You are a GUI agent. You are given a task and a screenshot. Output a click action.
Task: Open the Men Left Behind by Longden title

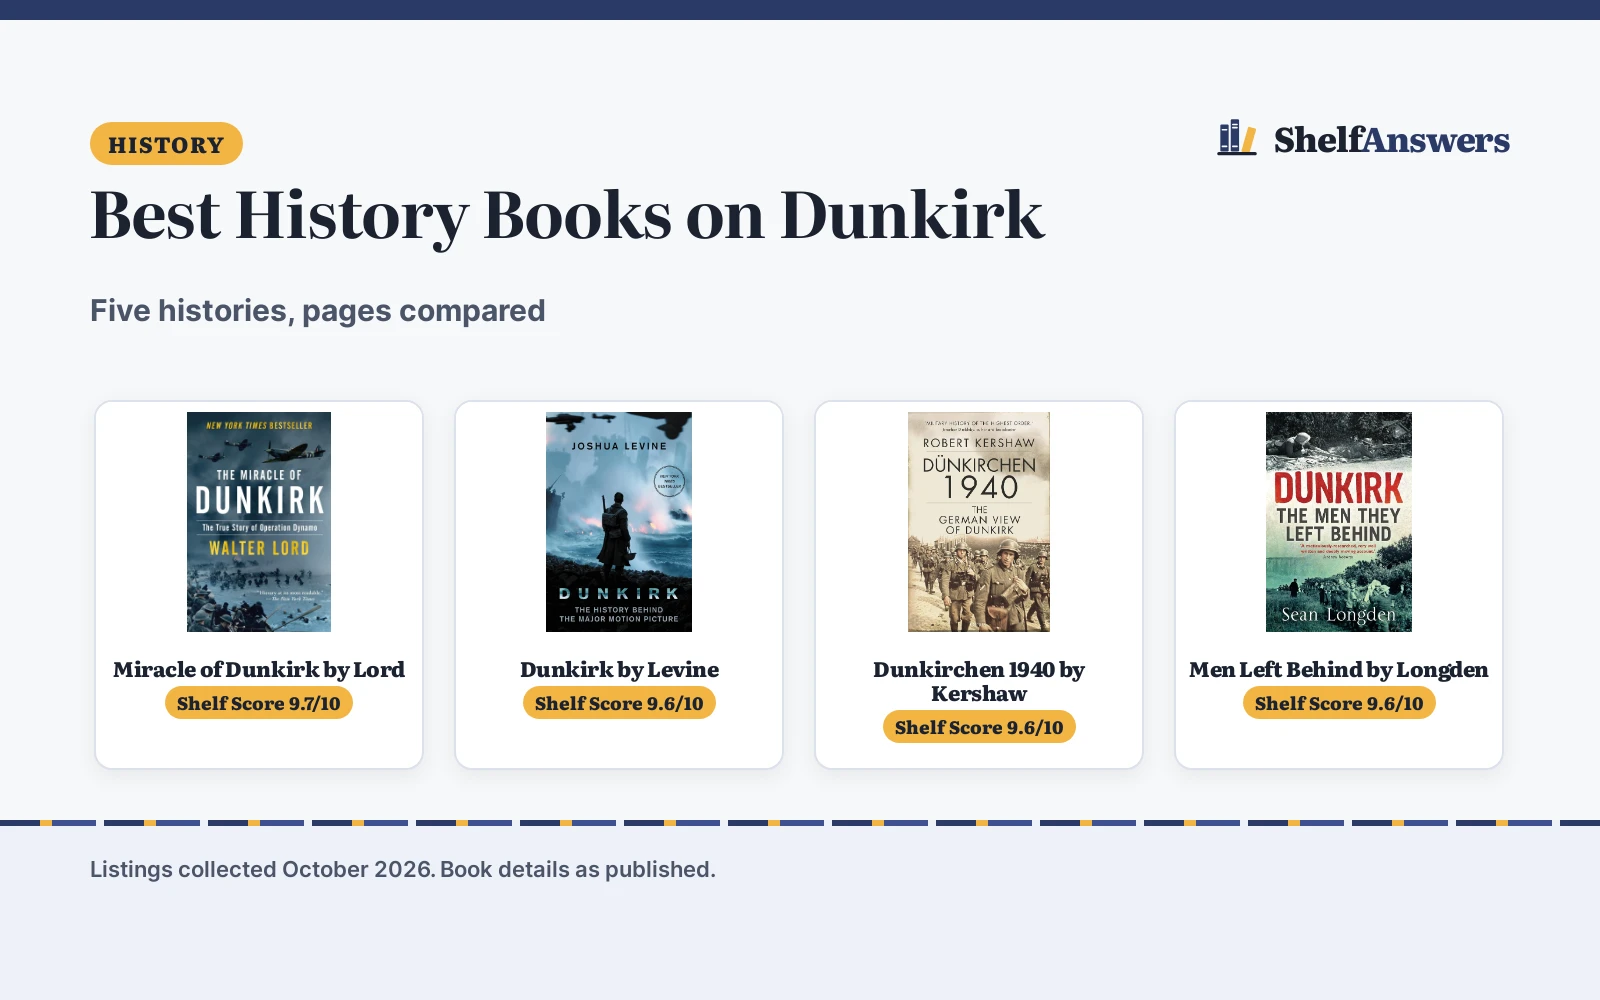pos(1339,669)
